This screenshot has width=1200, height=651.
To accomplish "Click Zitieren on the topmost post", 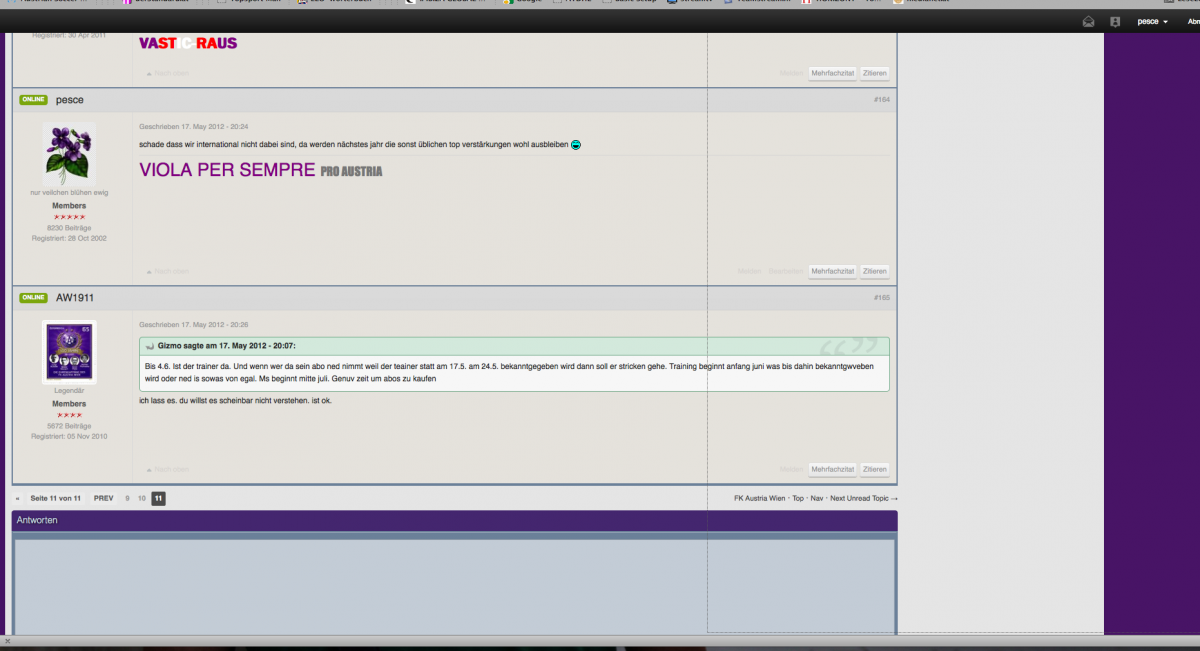I will click(x=875, y=73).
